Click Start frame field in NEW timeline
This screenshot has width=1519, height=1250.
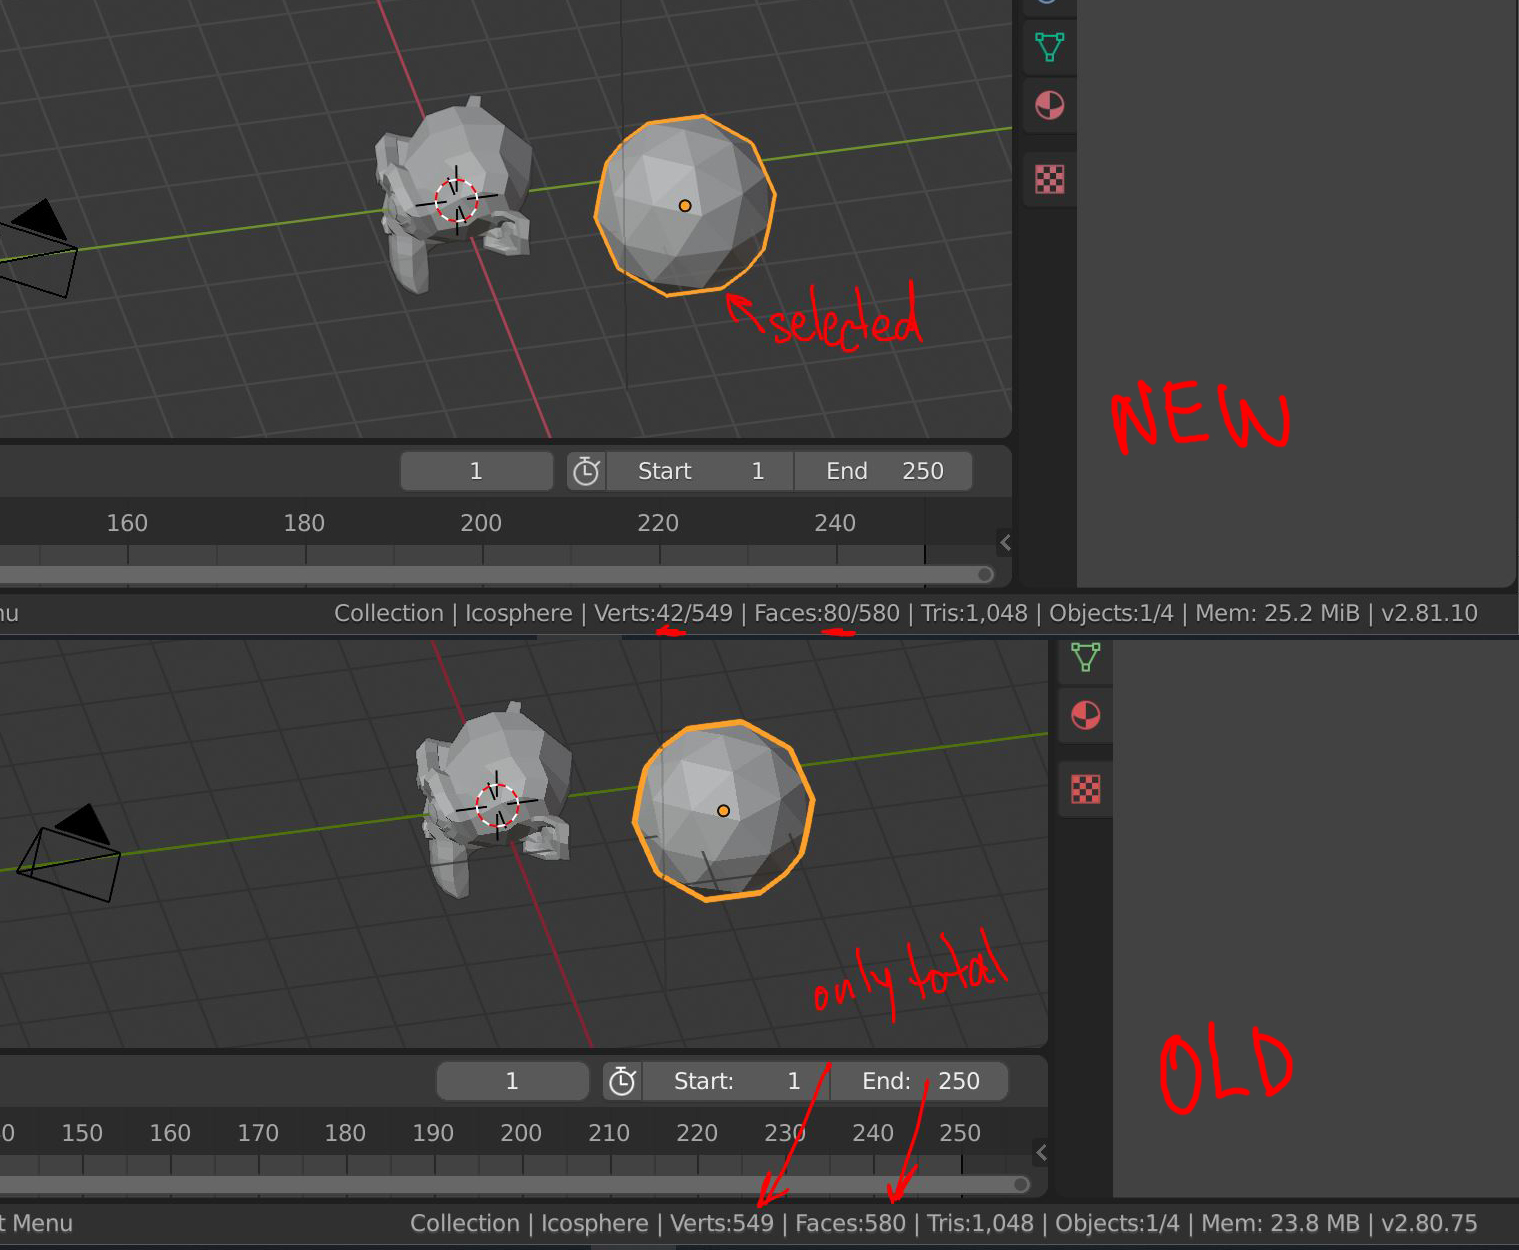pyautogui.click(x=700, y=471)
